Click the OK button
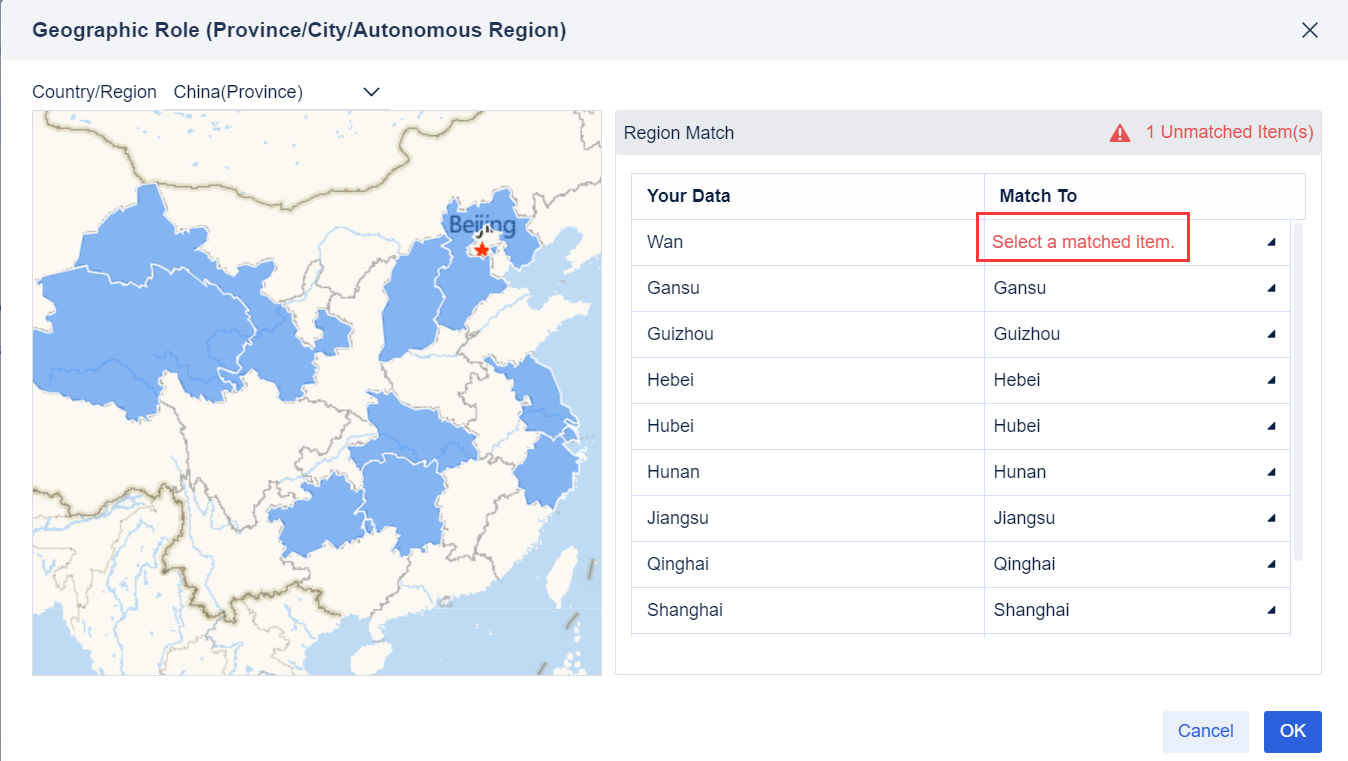The image size is (1348, 761). pos(1292,731)
